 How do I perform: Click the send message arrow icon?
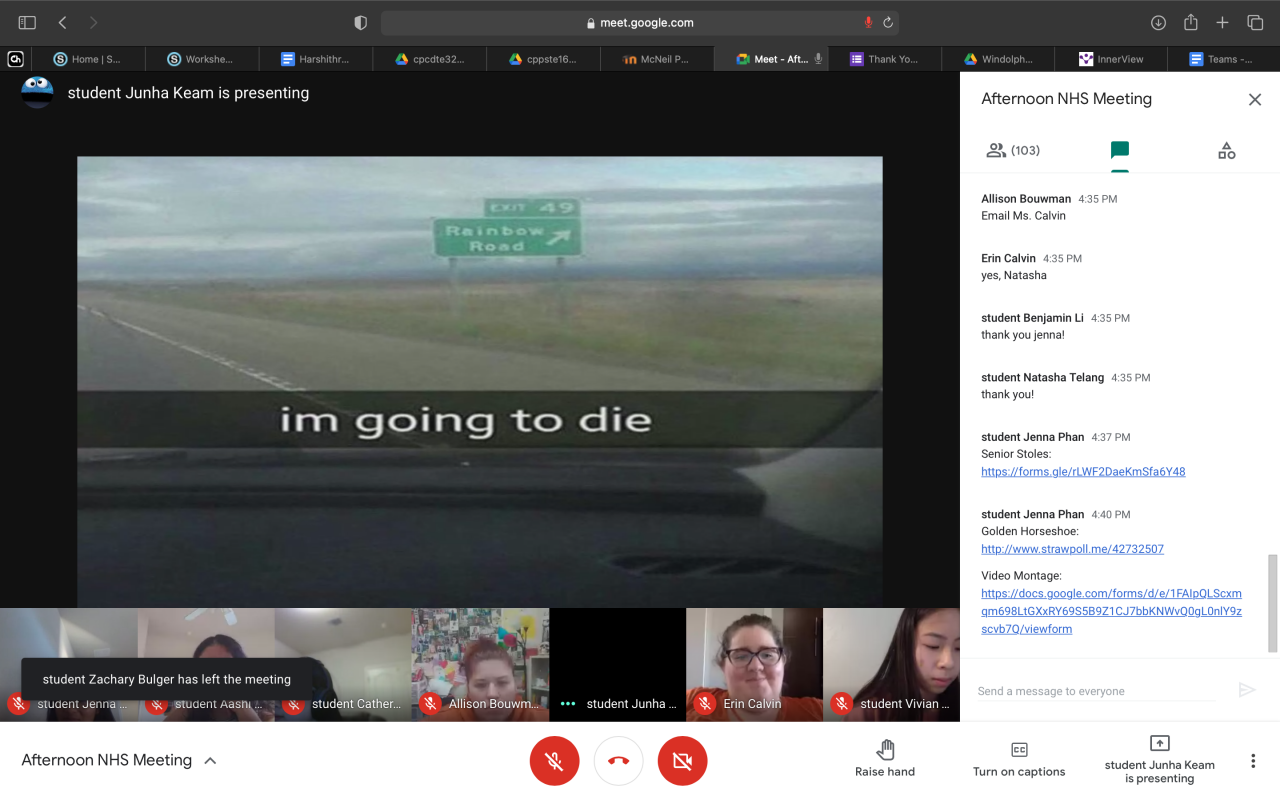tap(1246, 690)
